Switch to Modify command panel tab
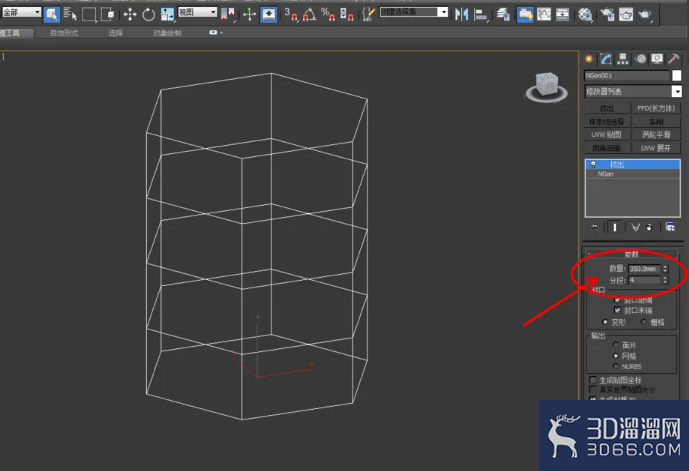Screen dimensions: 689x471 tap(606, 59)
